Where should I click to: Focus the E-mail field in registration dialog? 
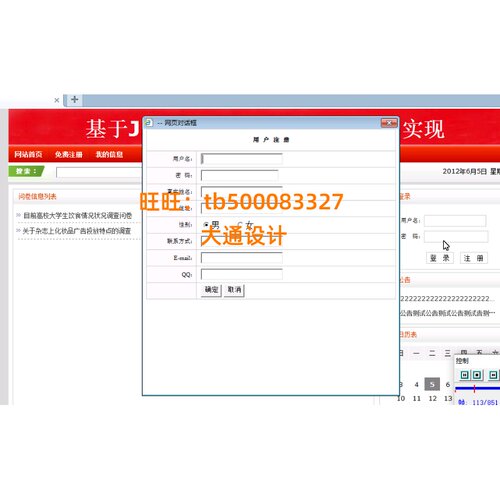pyautogui.click(x=242, y=258)
